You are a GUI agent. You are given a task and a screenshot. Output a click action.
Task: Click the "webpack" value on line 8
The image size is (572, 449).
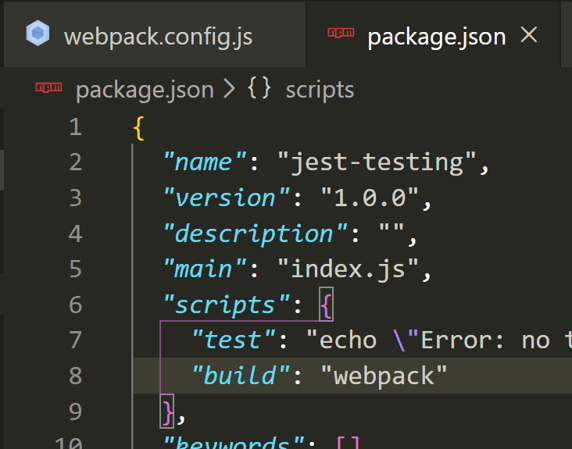pos(384,376)
